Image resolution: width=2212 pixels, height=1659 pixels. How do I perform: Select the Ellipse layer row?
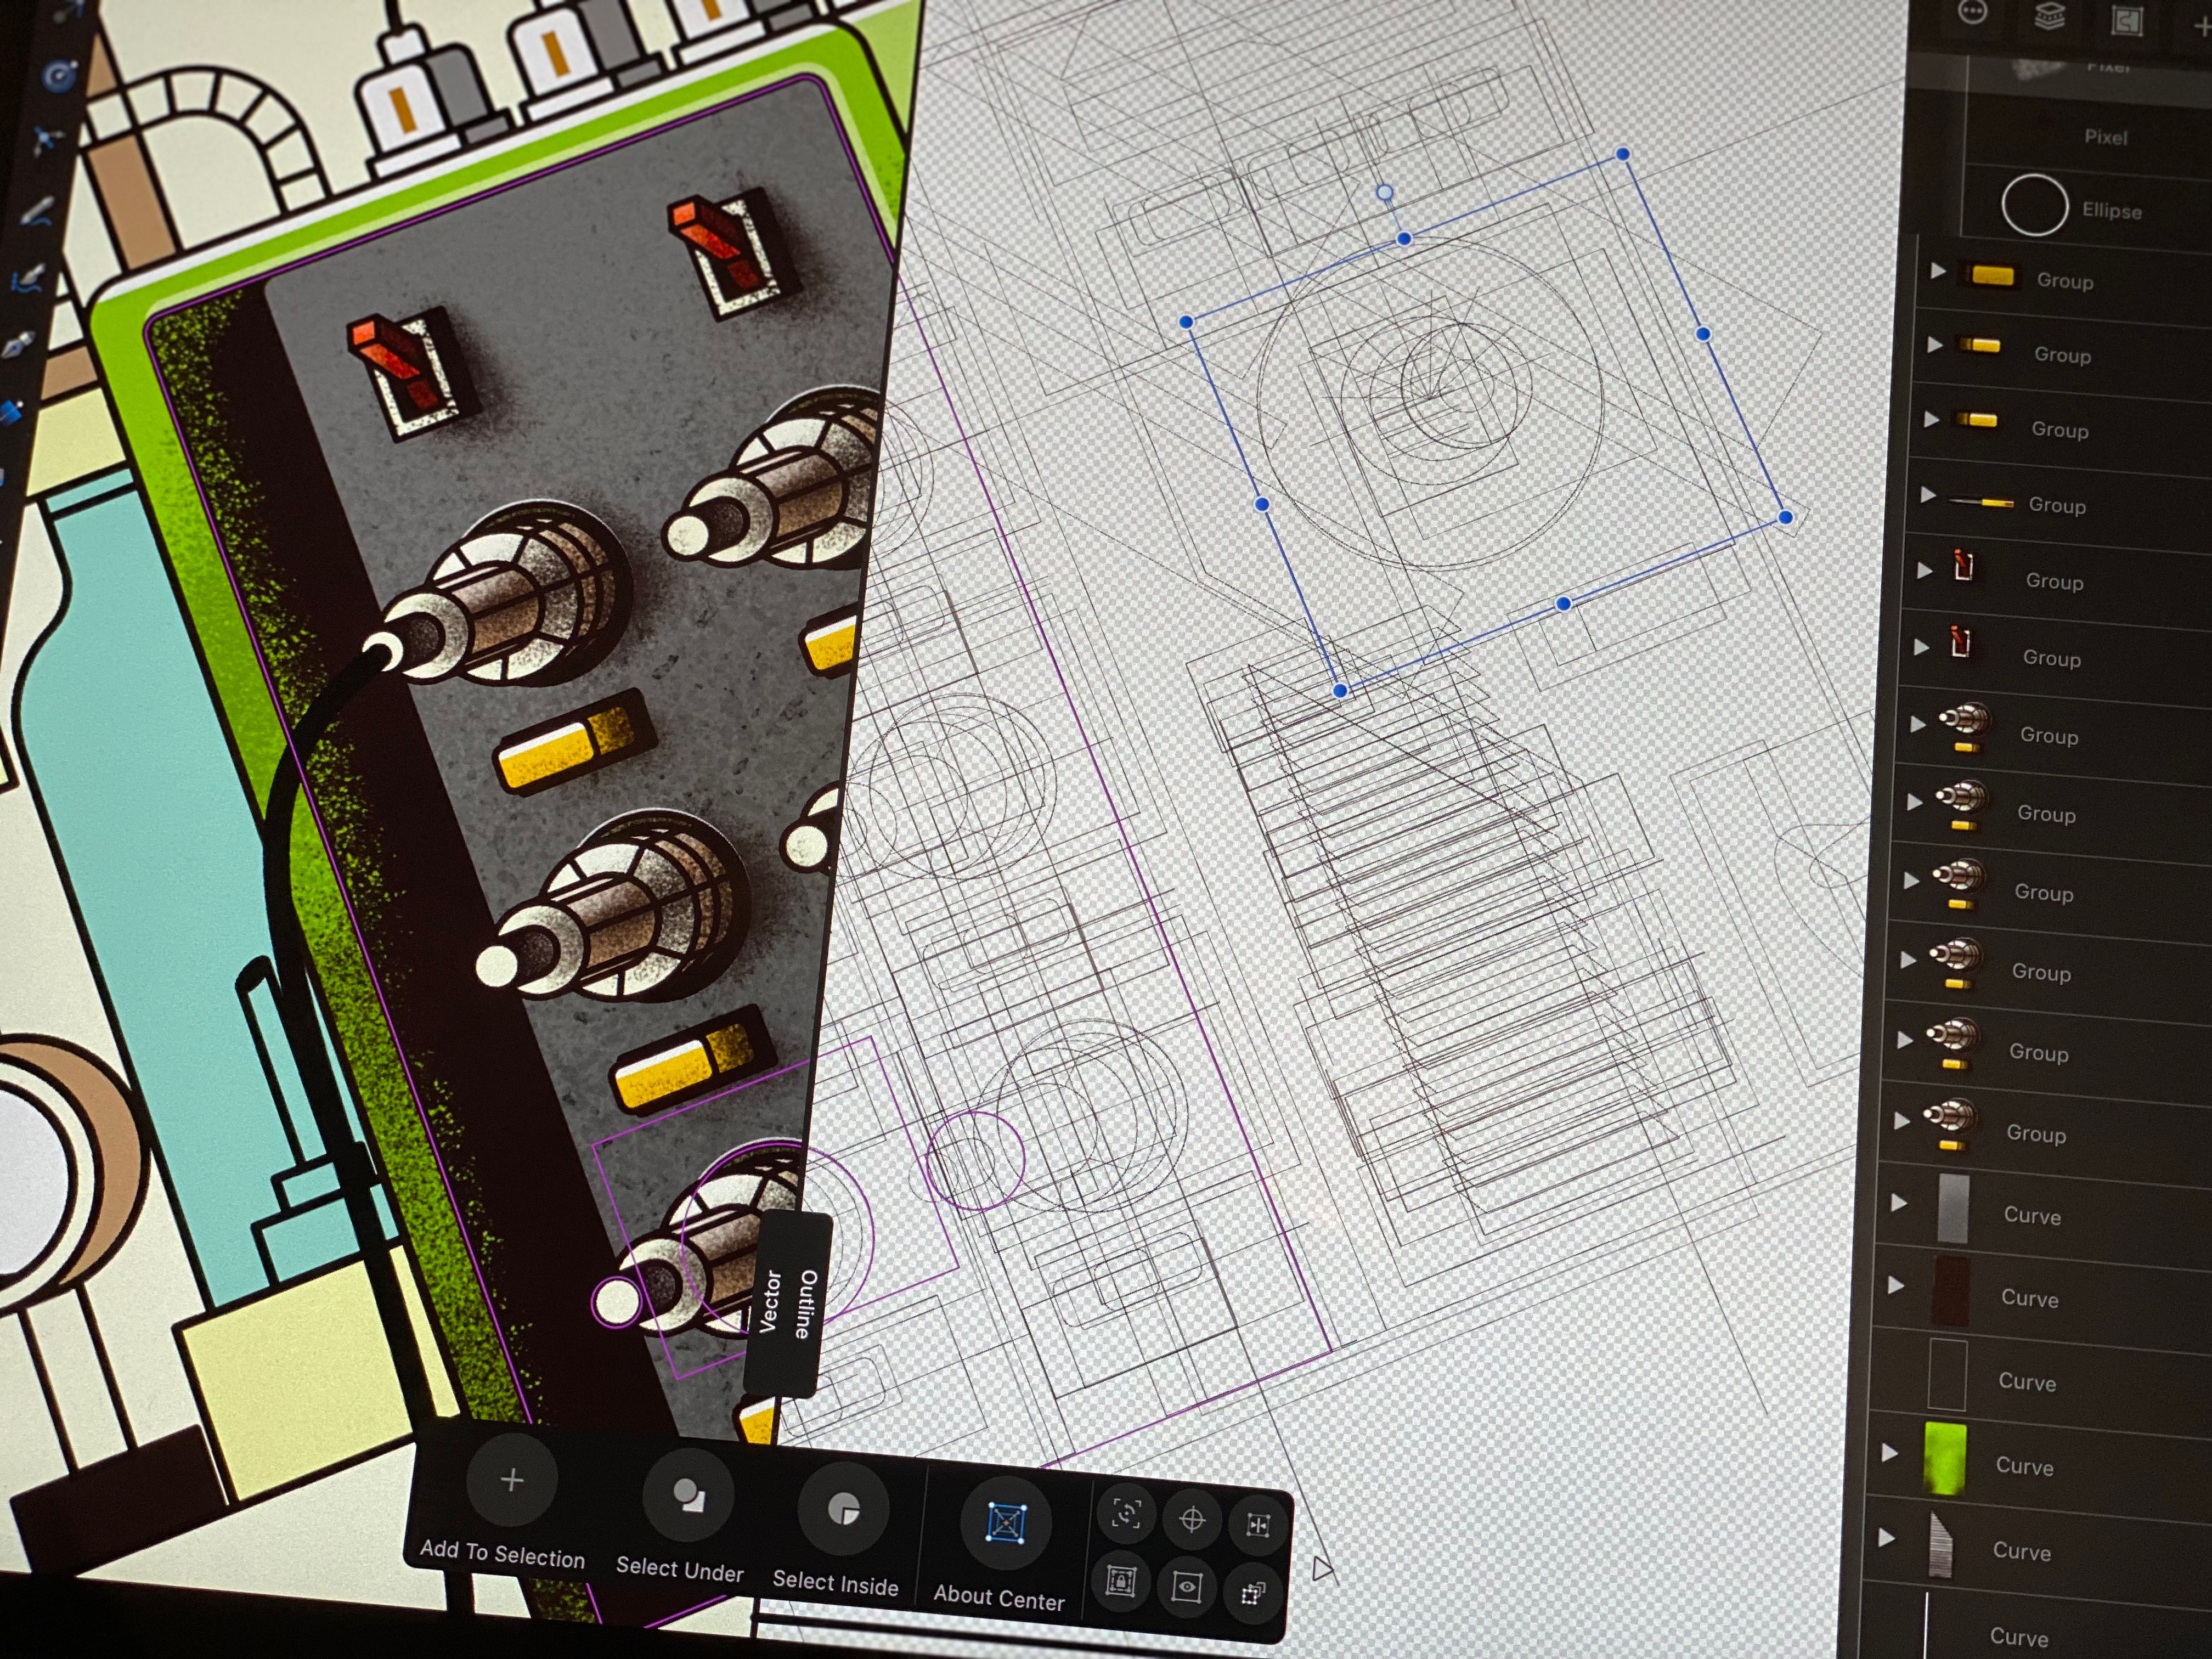[x=2087, y=209]
